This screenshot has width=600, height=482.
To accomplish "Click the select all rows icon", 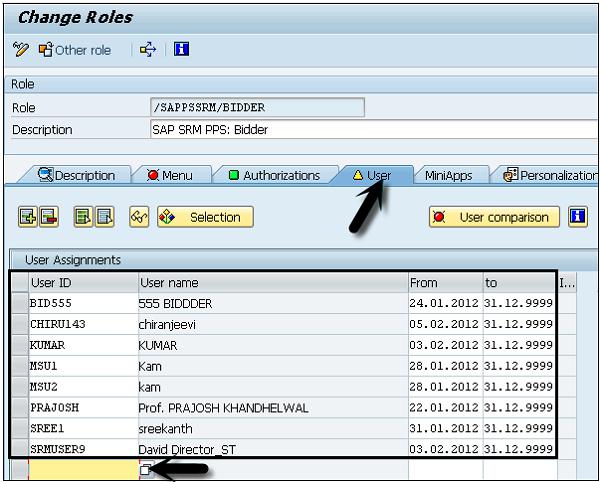I will click(83, 217).
